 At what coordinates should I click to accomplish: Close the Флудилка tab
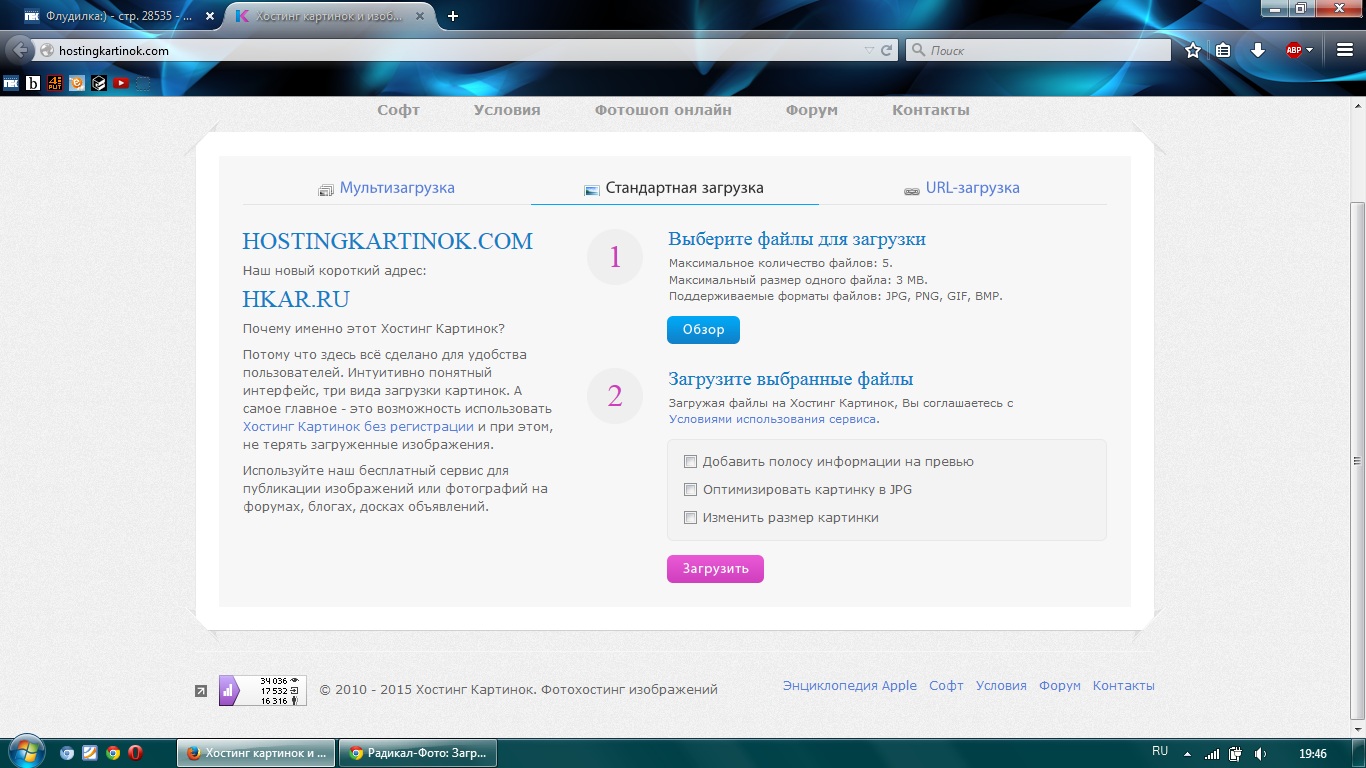point(209,16)
